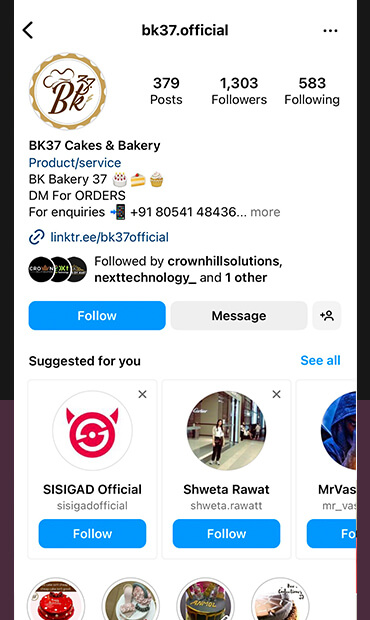Tap the link chain icon

click(36, 237)
